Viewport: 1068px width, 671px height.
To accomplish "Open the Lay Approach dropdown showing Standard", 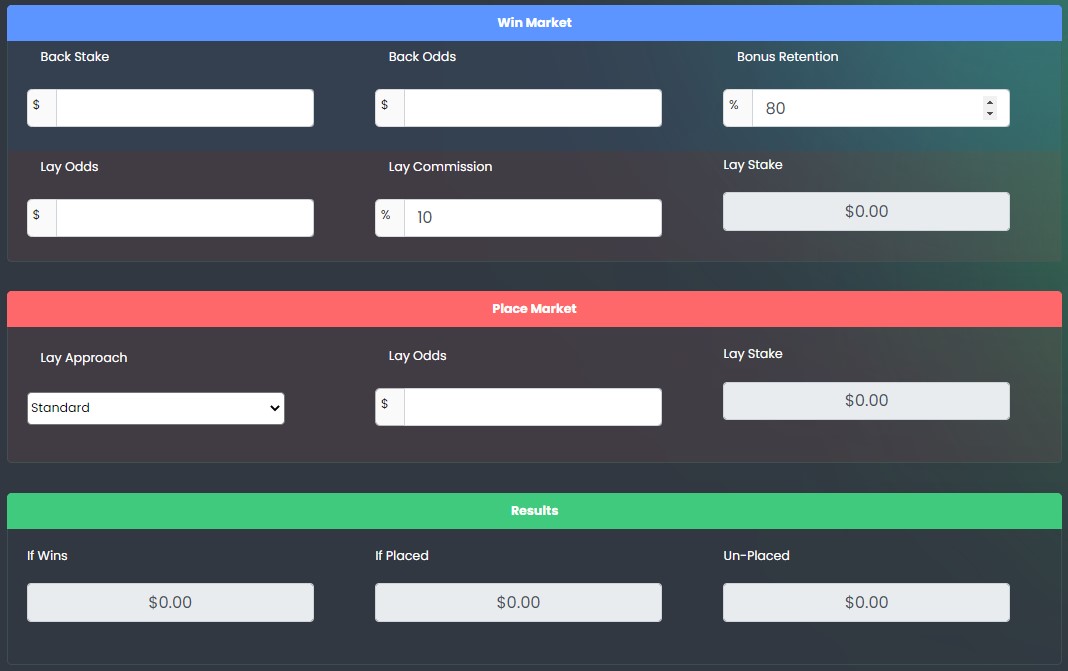I will tap(156, 408).
